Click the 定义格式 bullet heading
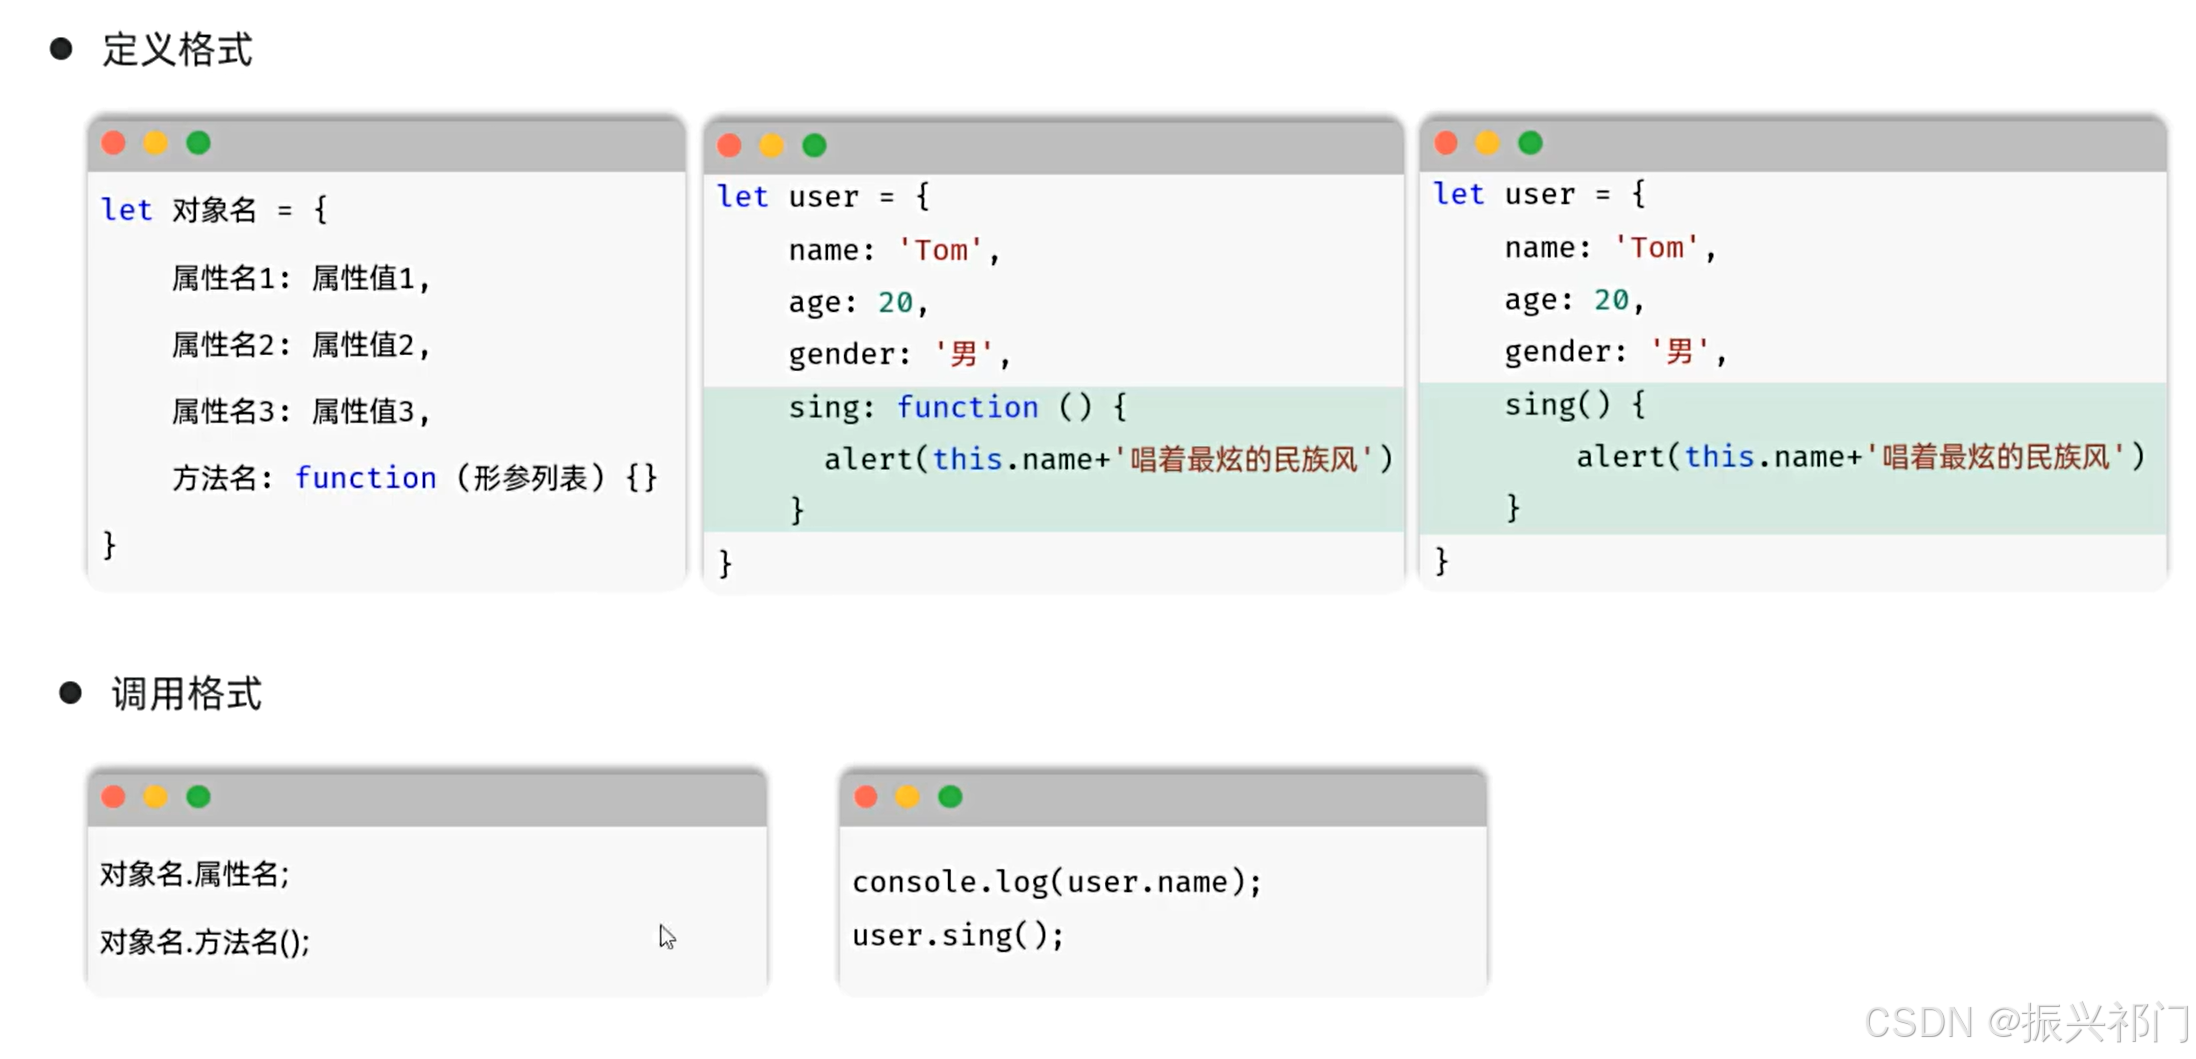 click(177, 50)
